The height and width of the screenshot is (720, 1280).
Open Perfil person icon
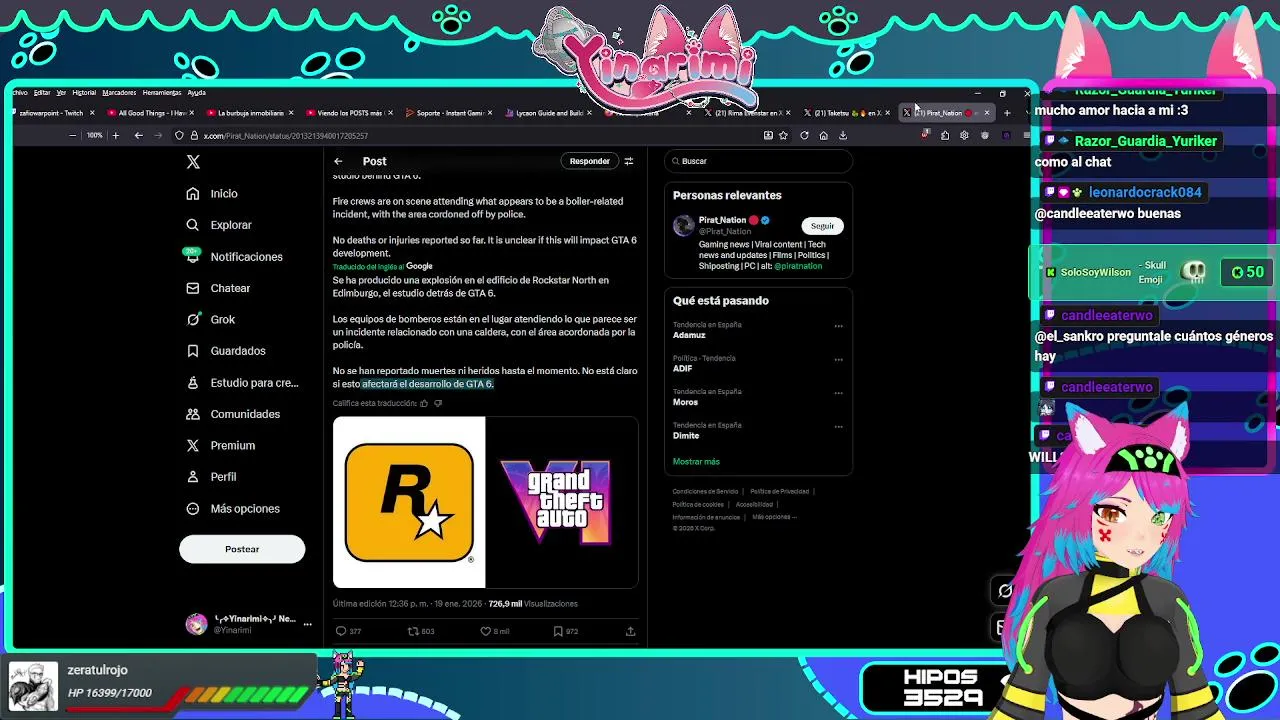click(x=192, y=477)
